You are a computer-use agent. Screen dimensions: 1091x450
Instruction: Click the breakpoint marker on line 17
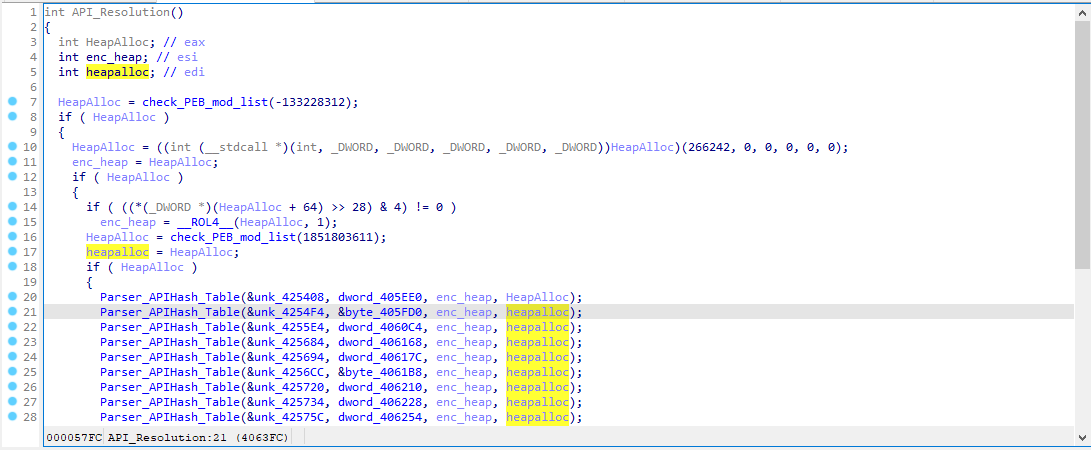tap(12, 252)
